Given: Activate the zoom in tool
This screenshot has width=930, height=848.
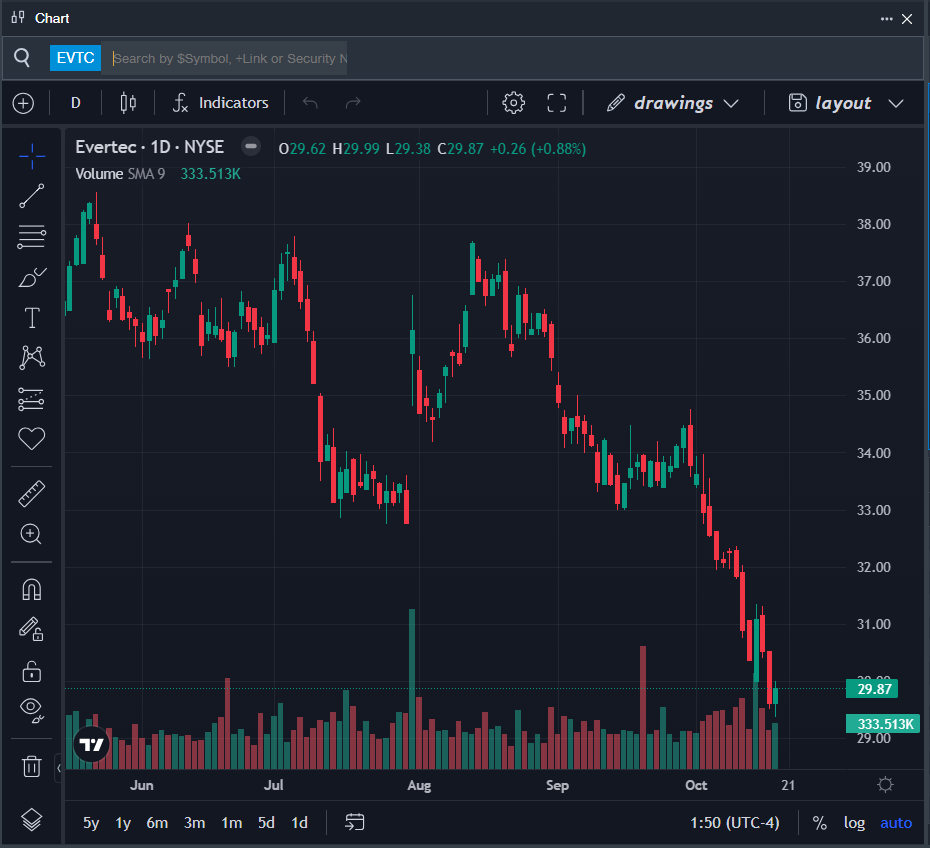Looking at the screenshot, I should (x=32, y=533).
